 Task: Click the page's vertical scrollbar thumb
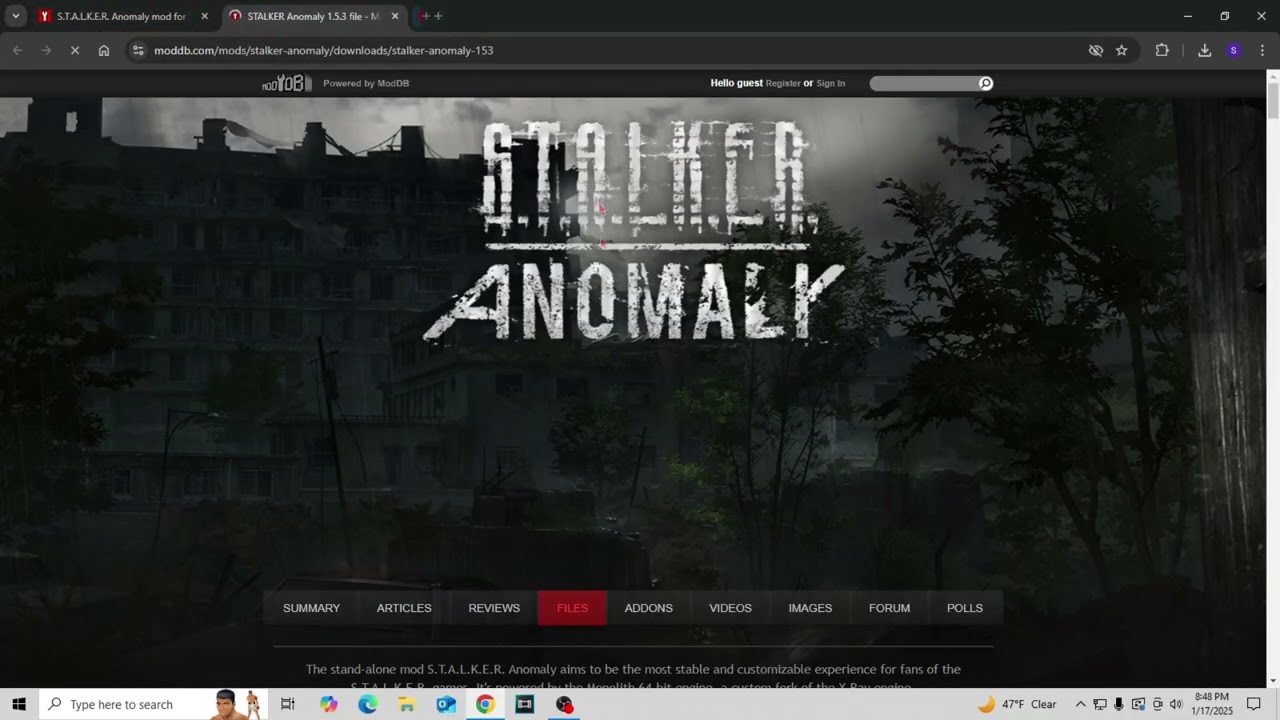1273,101
